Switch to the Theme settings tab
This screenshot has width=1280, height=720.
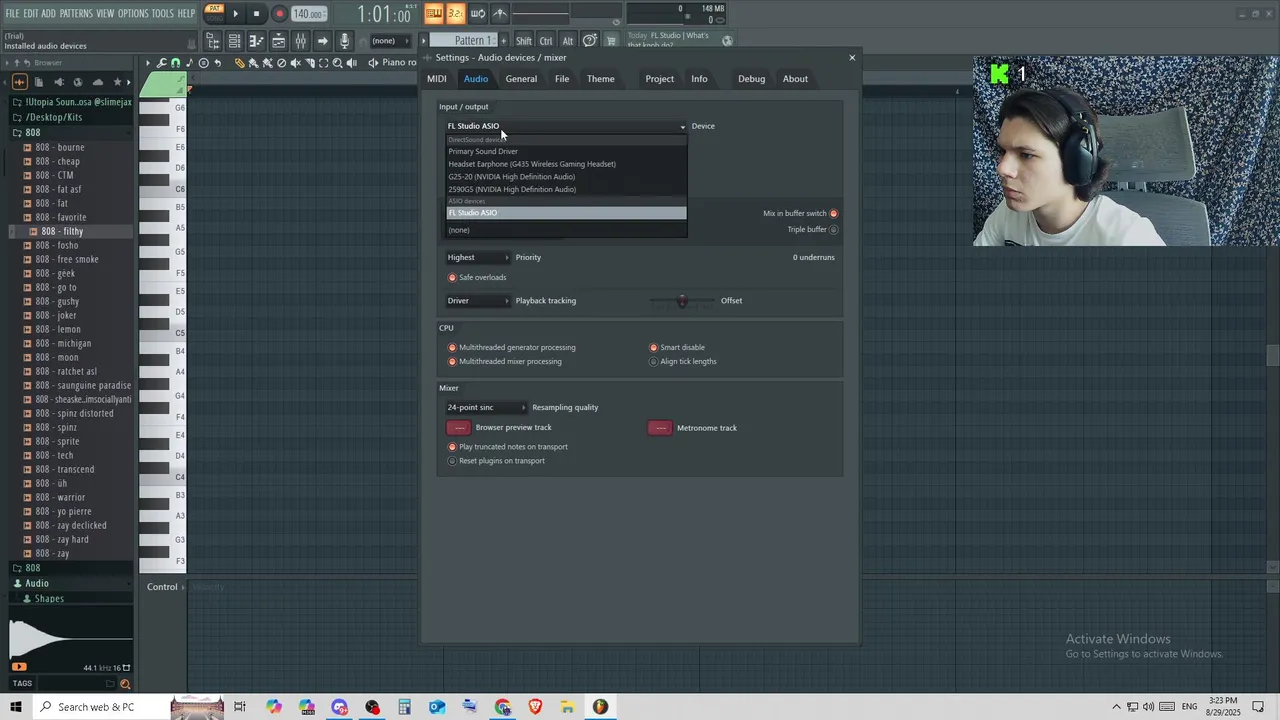[x=601, y=79]
